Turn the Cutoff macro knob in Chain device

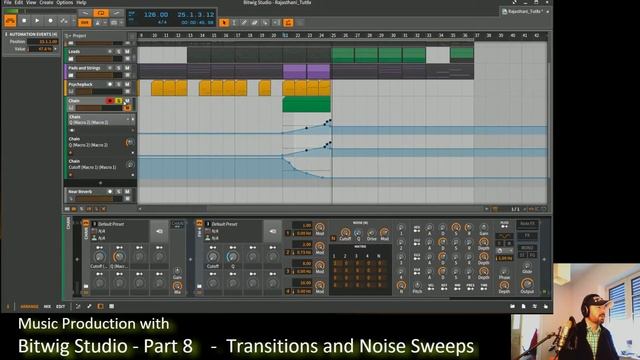(x=99, y=257)
